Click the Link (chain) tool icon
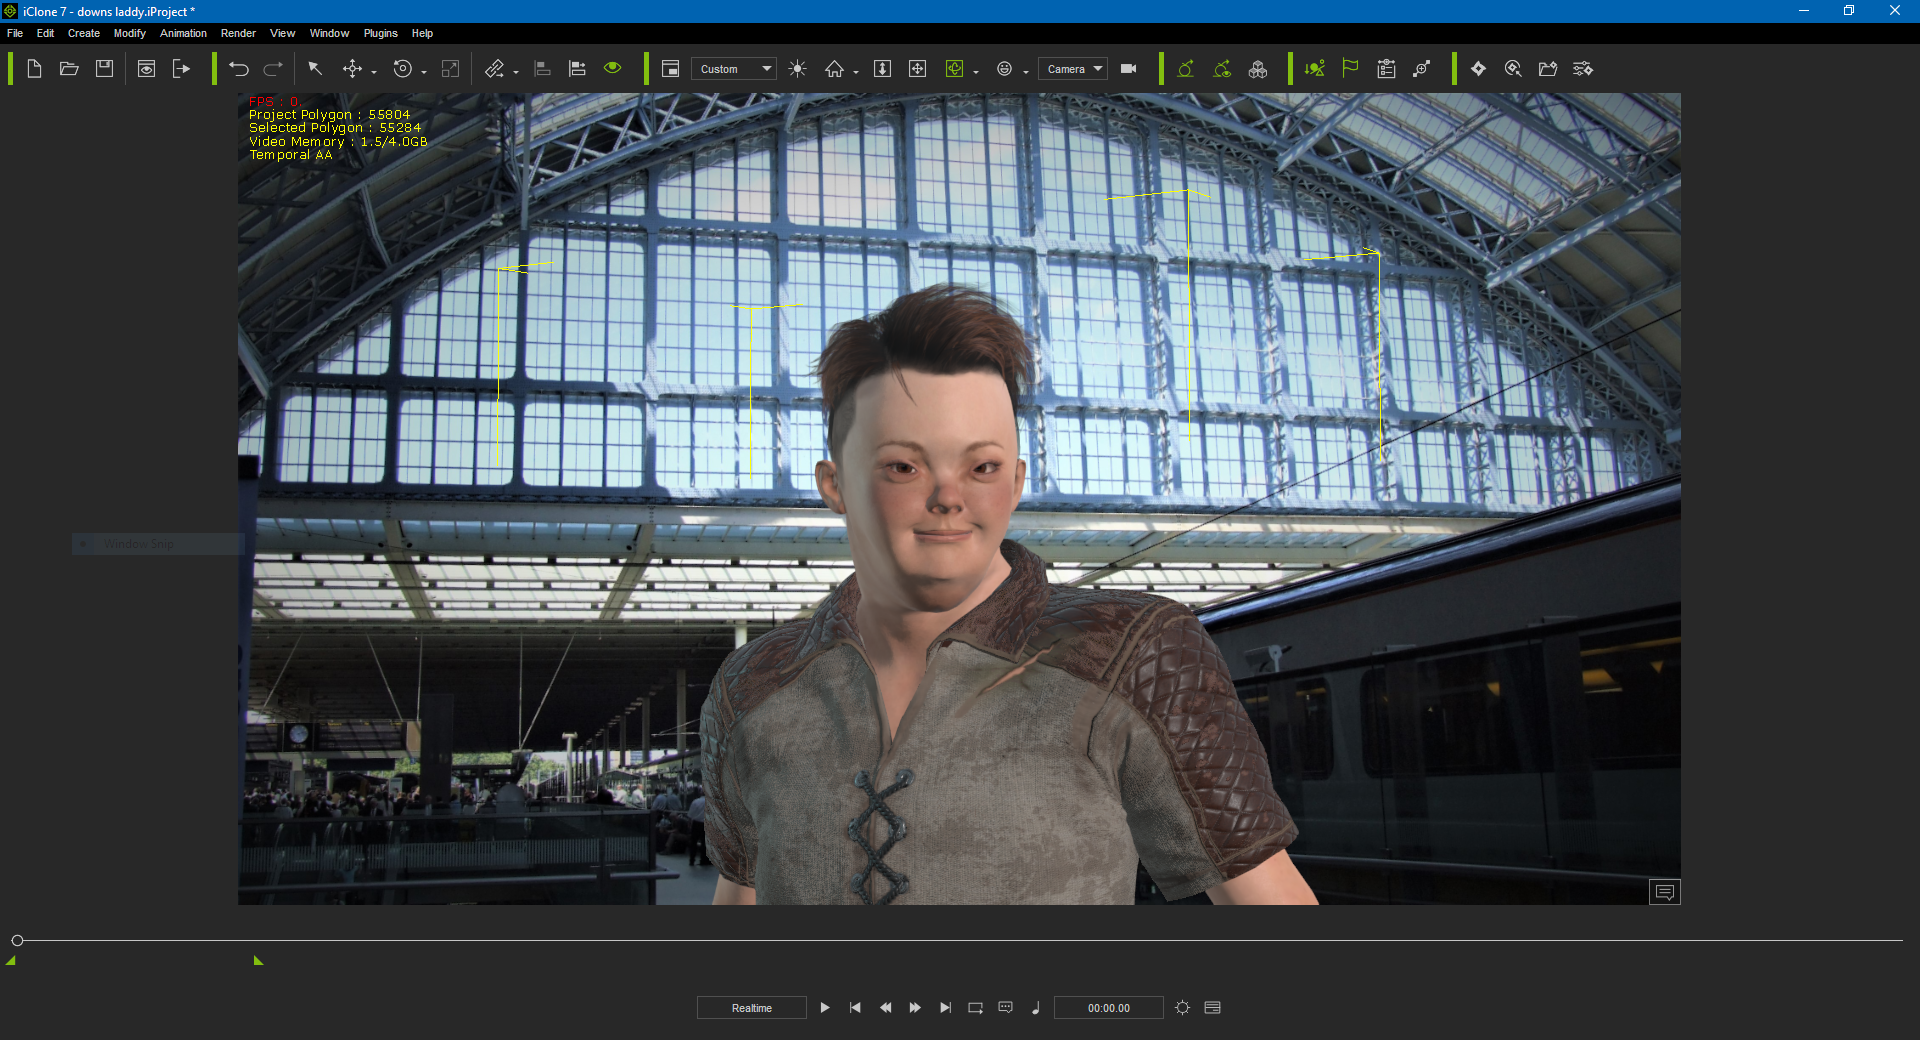The height and width of the screenshot is (1040, 1920). click(x=494, y=69)
